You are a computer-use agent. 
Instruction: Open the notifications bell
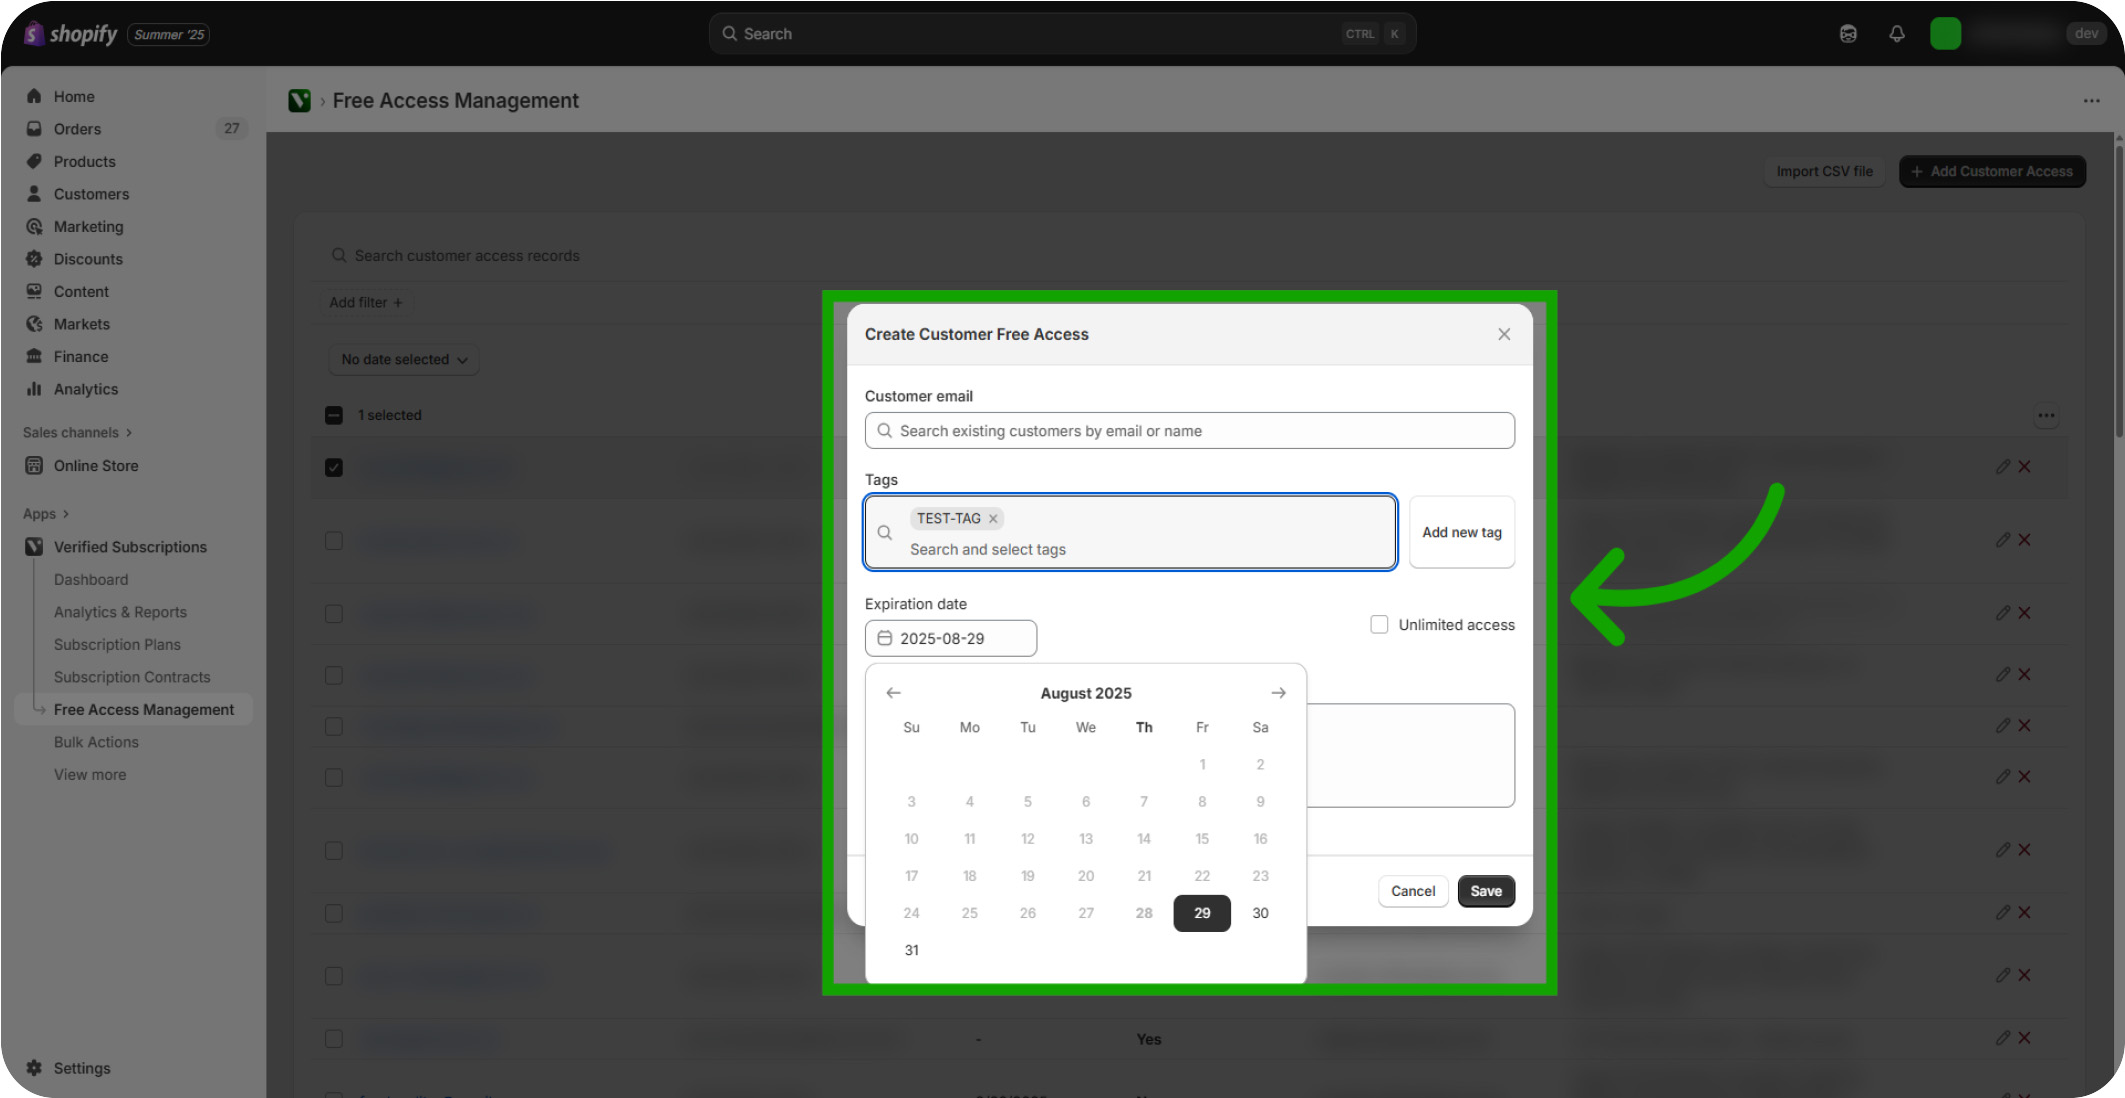(1896, 34)
